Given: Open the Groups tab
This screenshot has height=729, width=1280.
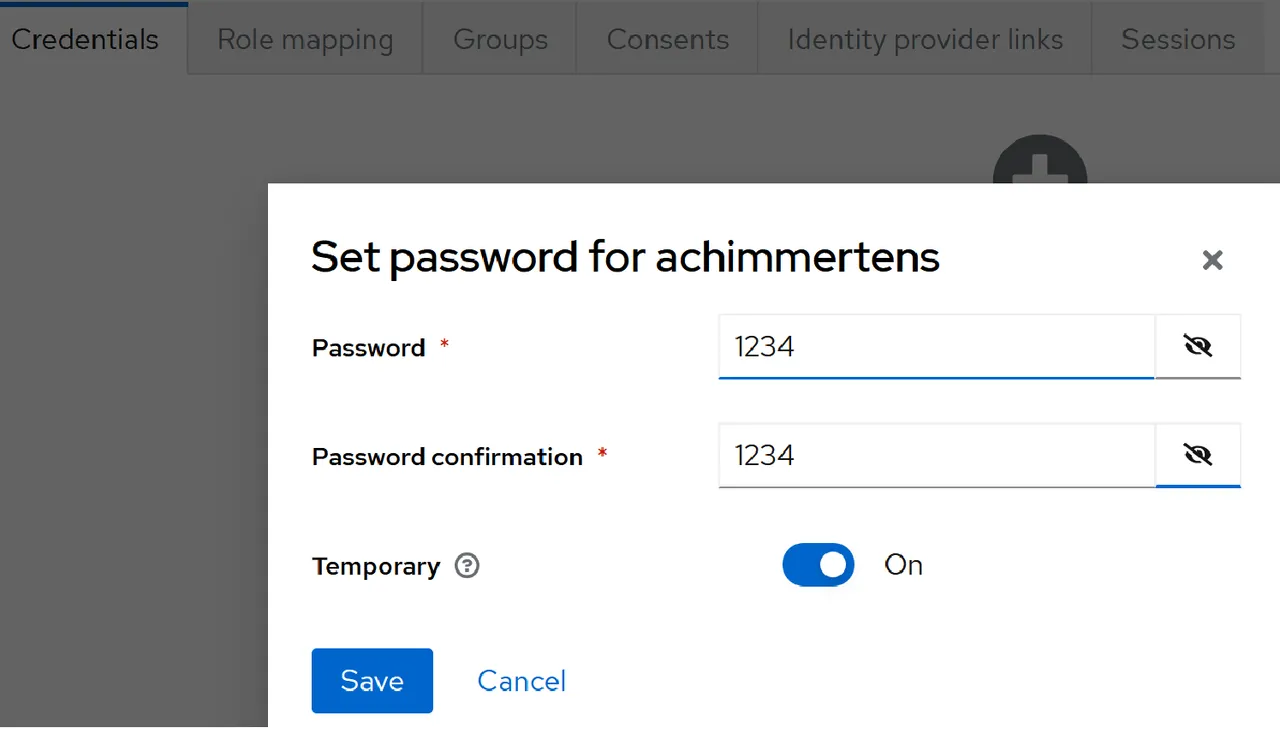Looking at the screenshot, I should point(500,39).
